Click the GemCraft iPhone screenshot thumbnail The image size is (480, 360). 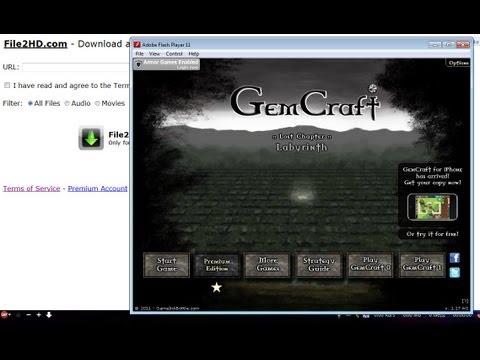click(x=432, y=207)
